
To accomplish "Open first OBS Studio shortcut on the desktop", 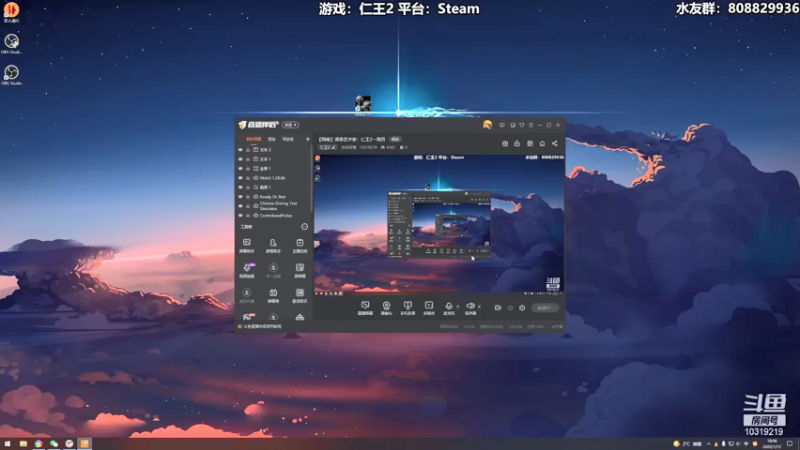I will (x=11, y=44).
